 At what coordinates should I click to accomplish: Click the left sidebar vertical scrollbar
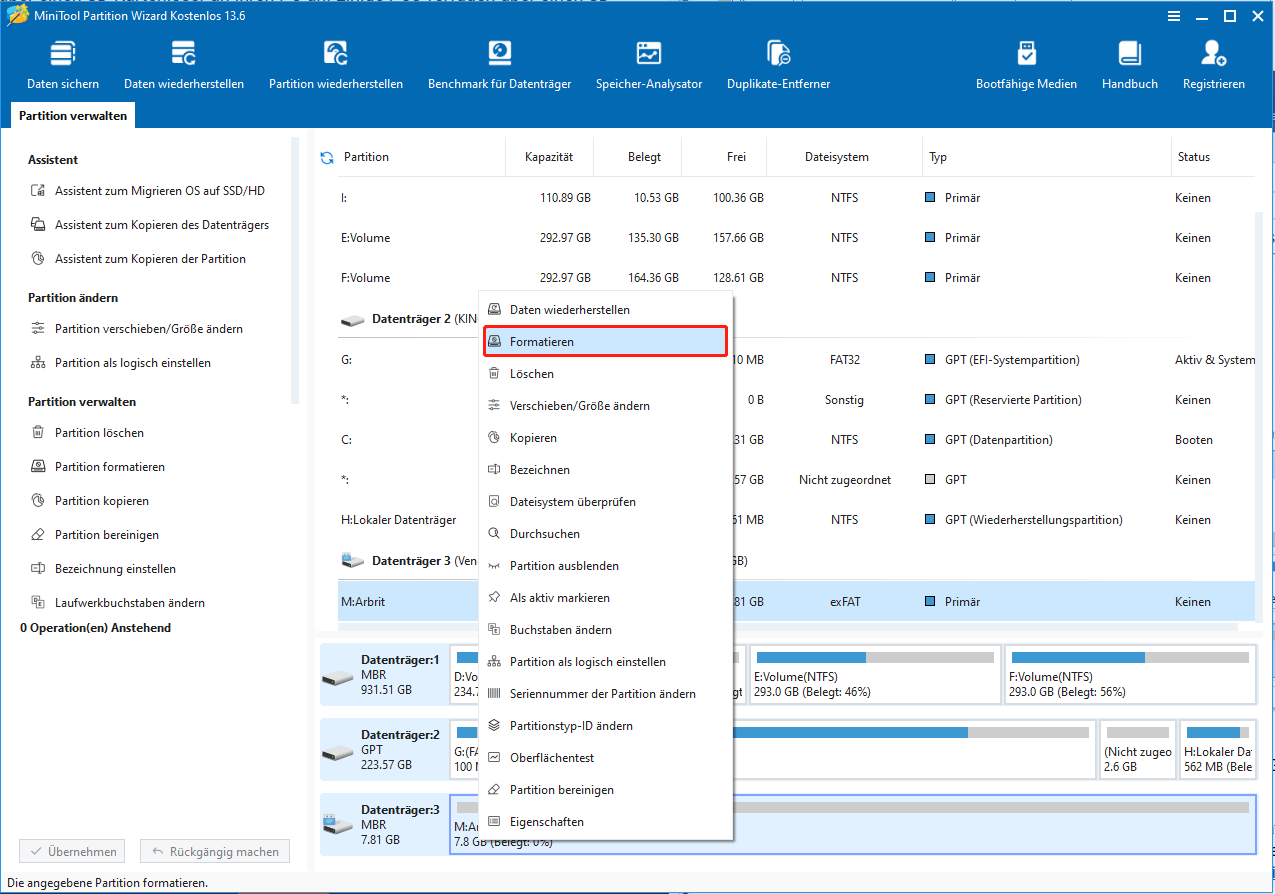pyautogui.click(x=295, y=270)
